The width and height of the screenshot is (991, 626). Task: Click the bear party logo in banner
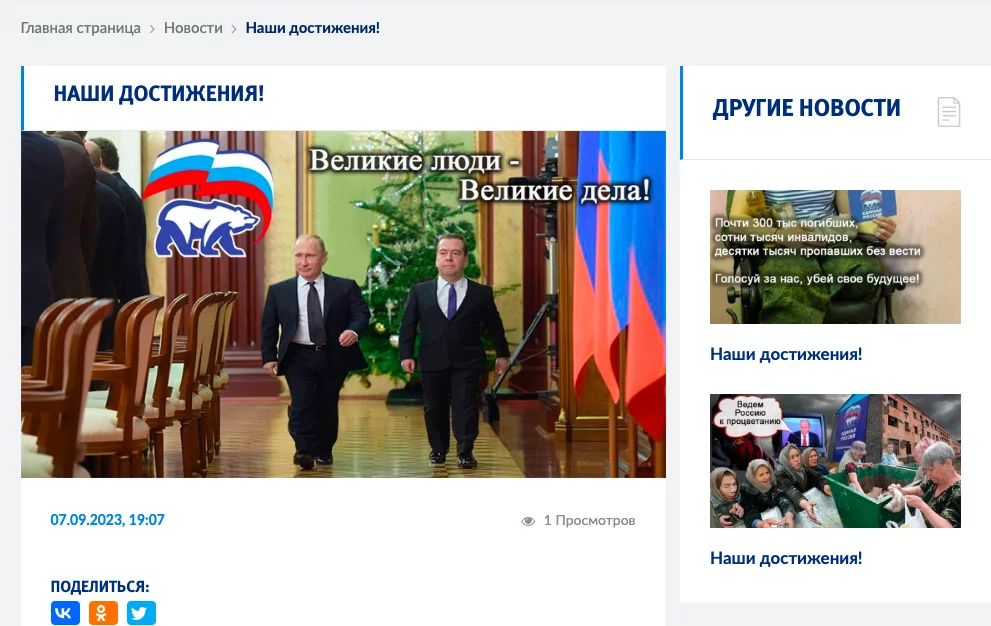[209, 199]
